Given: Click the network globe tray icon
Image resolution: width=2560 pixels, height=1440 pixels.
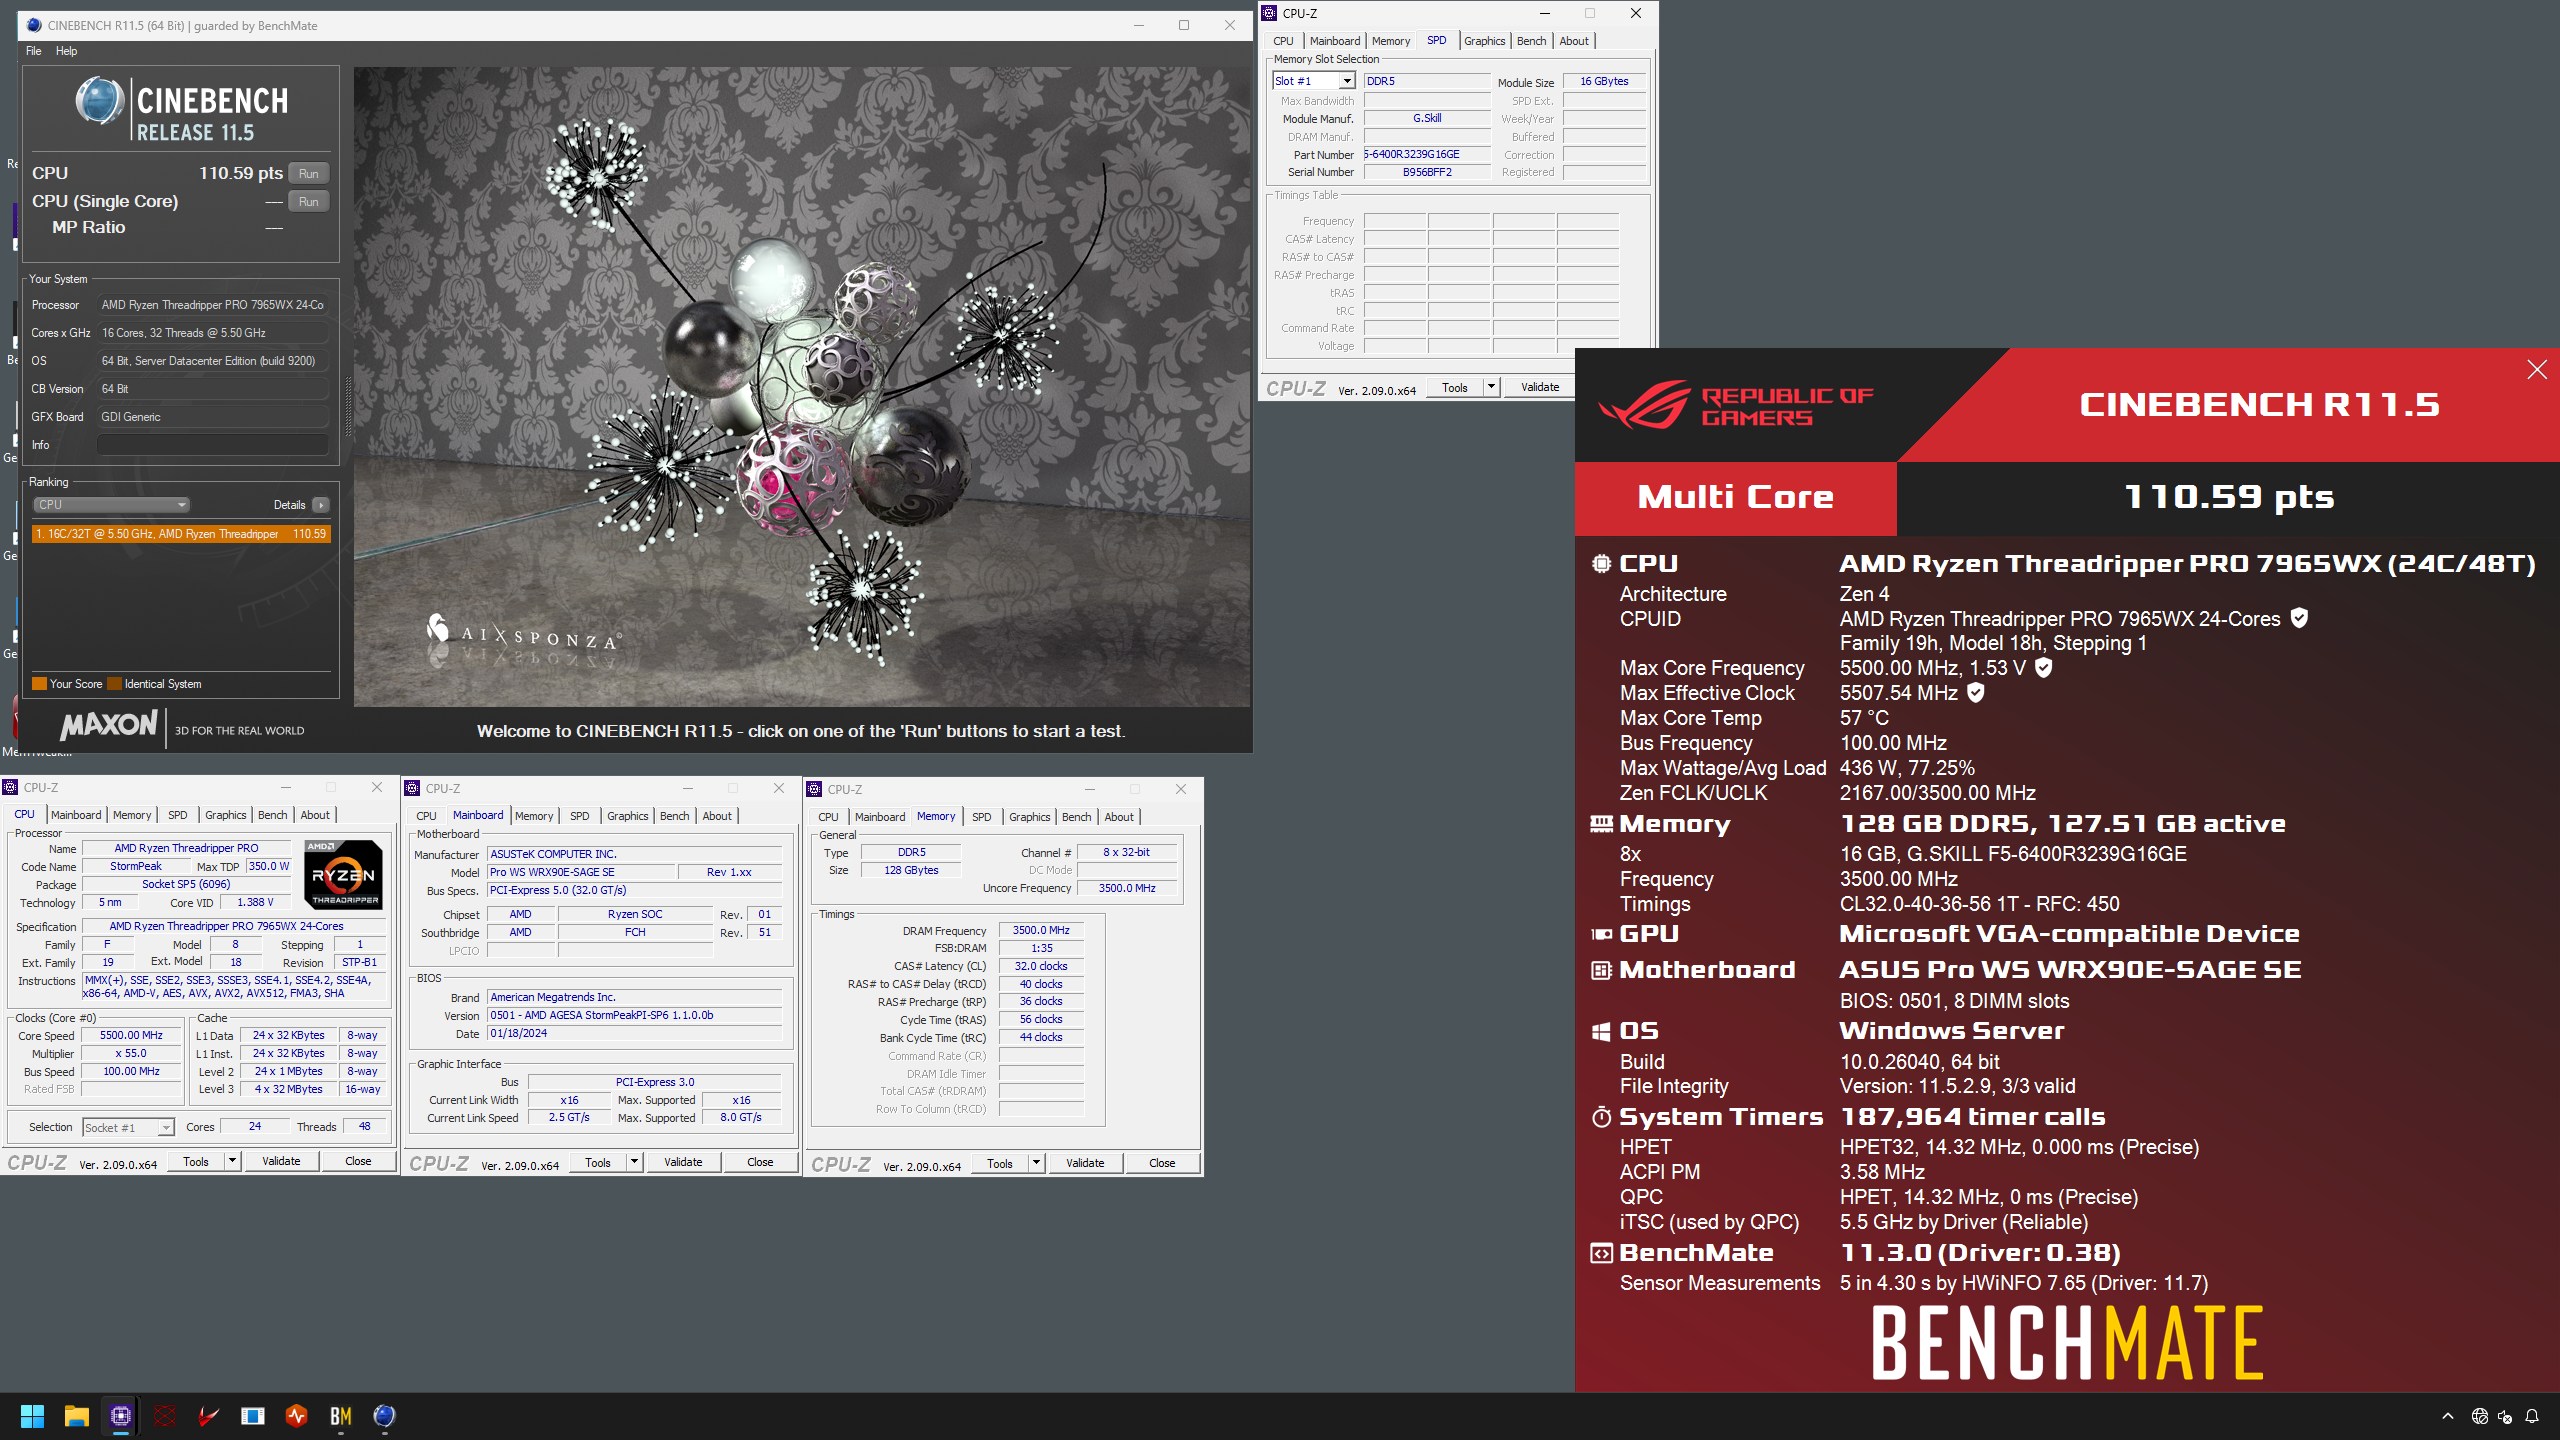Looking at the screenshot, I should click(2480, 1416).
